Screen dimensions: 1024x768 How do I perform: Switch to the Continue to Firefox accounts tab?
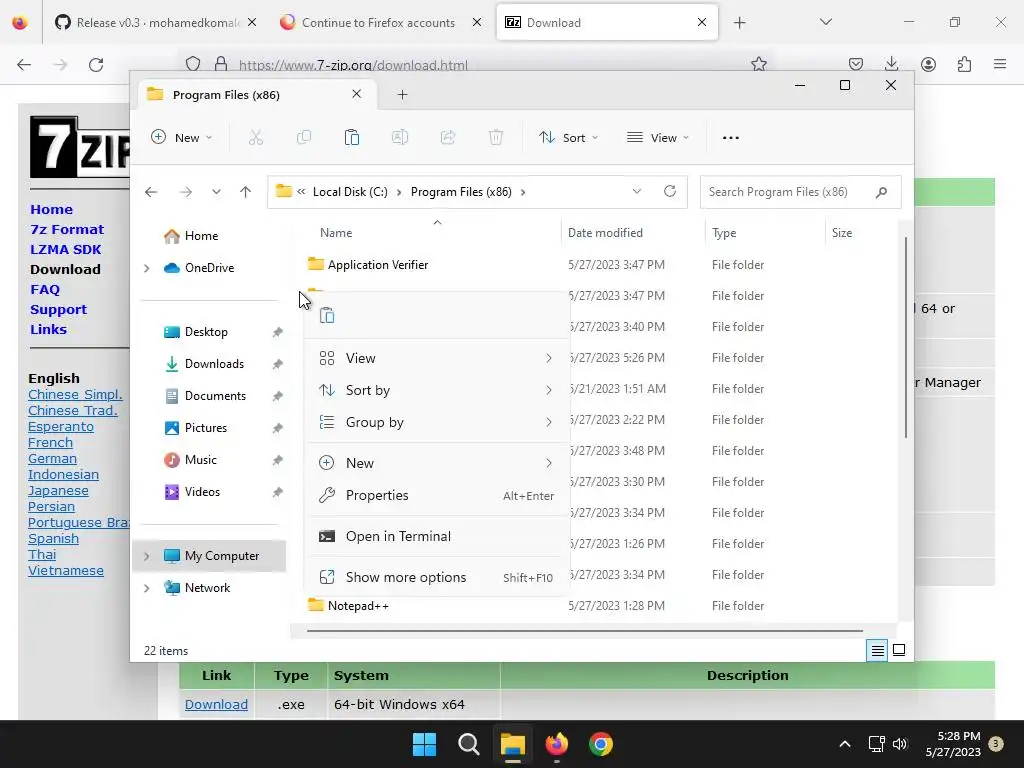click(380, 22)
